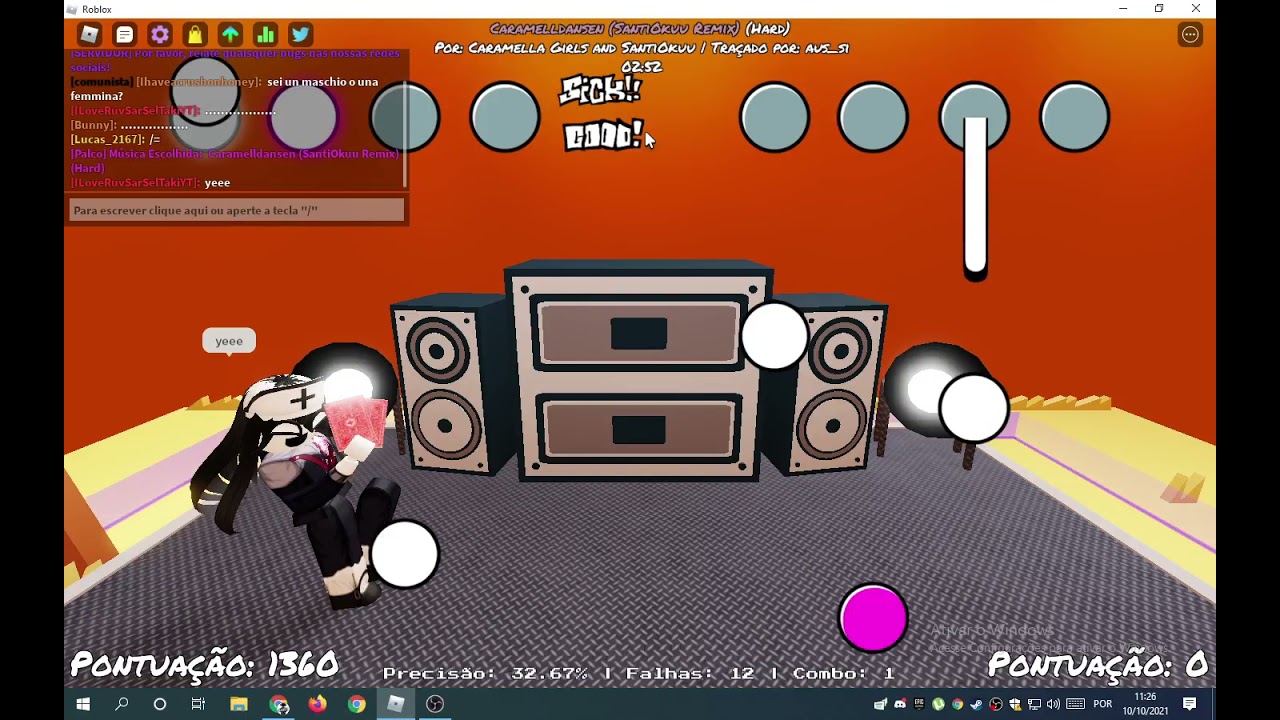Toggle the chat window icon
The image size is (1280, 720).
click(x=125, y=35)
